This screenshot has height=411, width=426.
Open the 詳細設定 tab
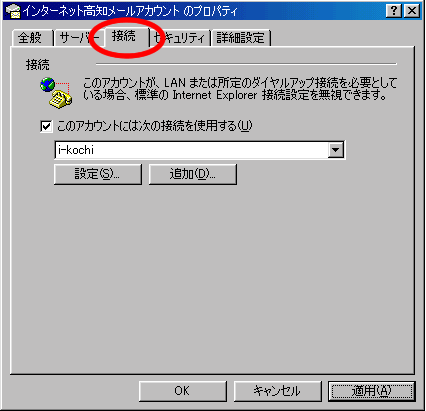[241, 37]
